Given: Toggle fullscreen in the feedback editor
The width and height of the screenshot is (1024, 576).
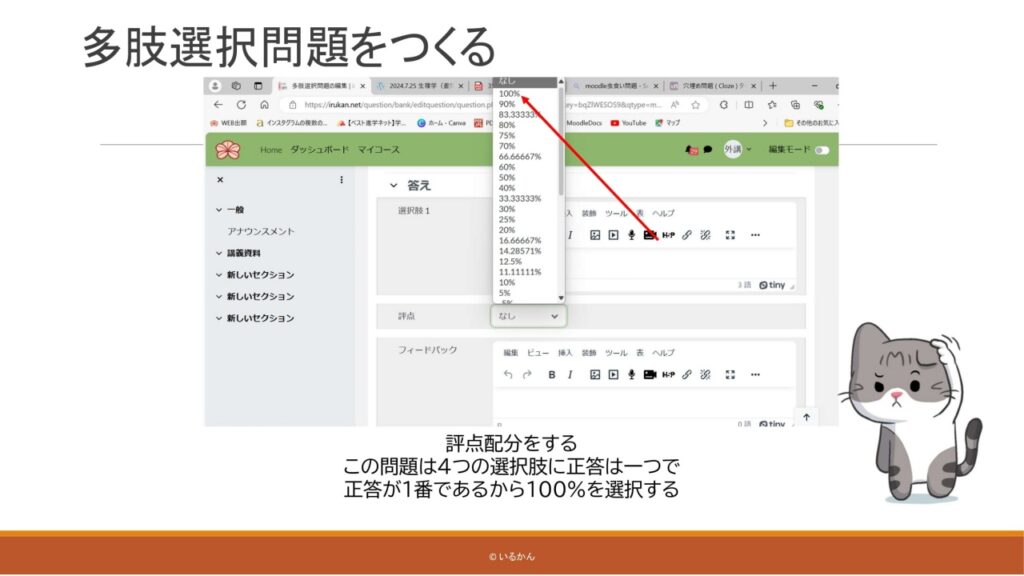Looking at the screenshot, I should pos(730,375).
